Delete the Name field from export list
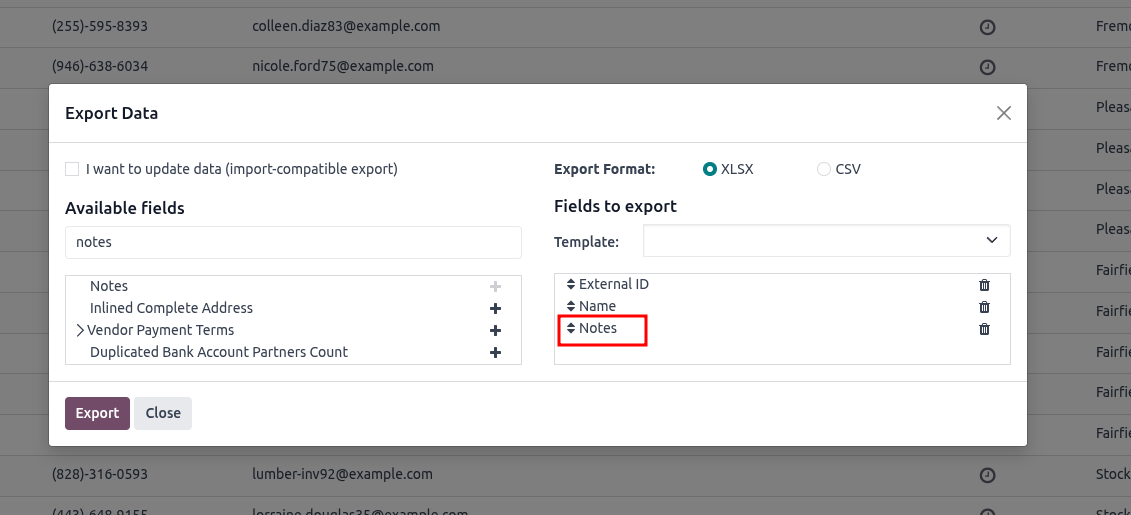 pyautogui.click(x=984, y=307)
